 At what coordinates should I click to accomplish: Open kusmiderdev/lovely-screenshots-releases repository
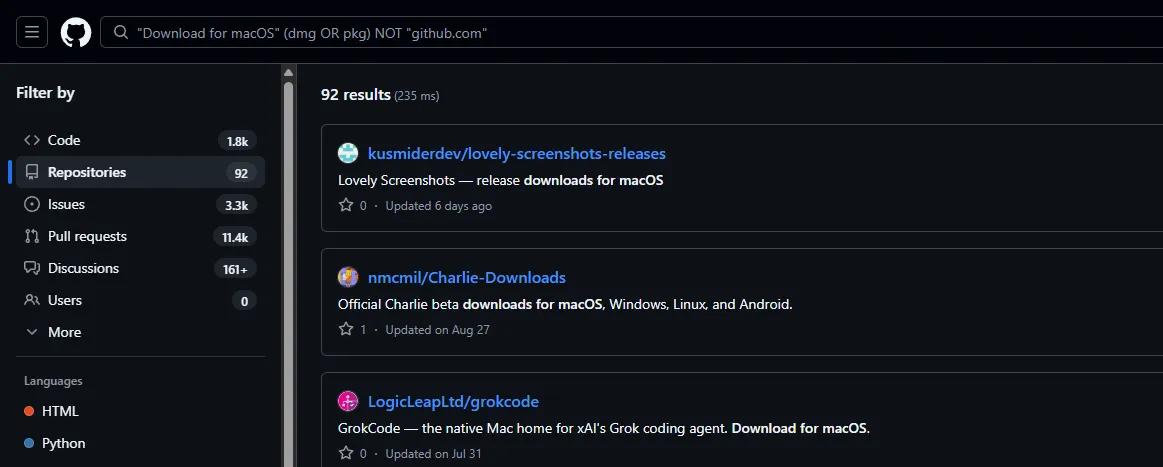(x=516, y=153)
